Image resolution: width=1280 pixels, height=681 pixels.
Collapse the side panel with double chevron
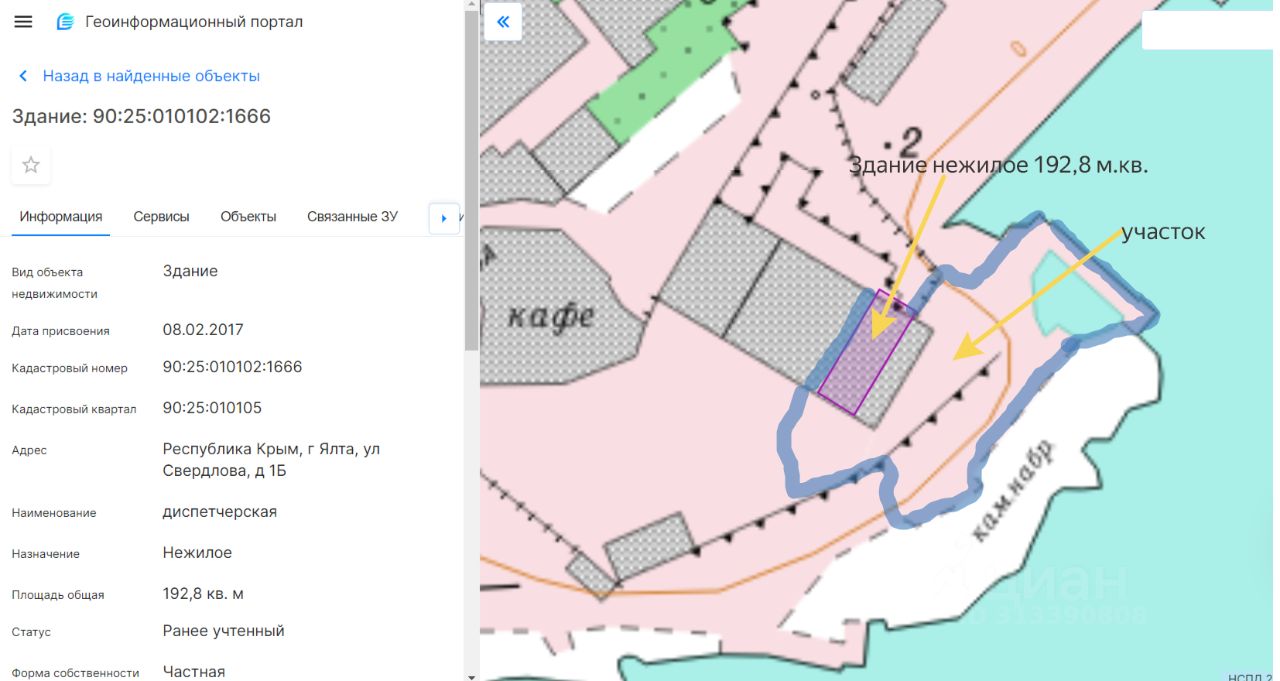pyautogui.click(x=503, y=21)
